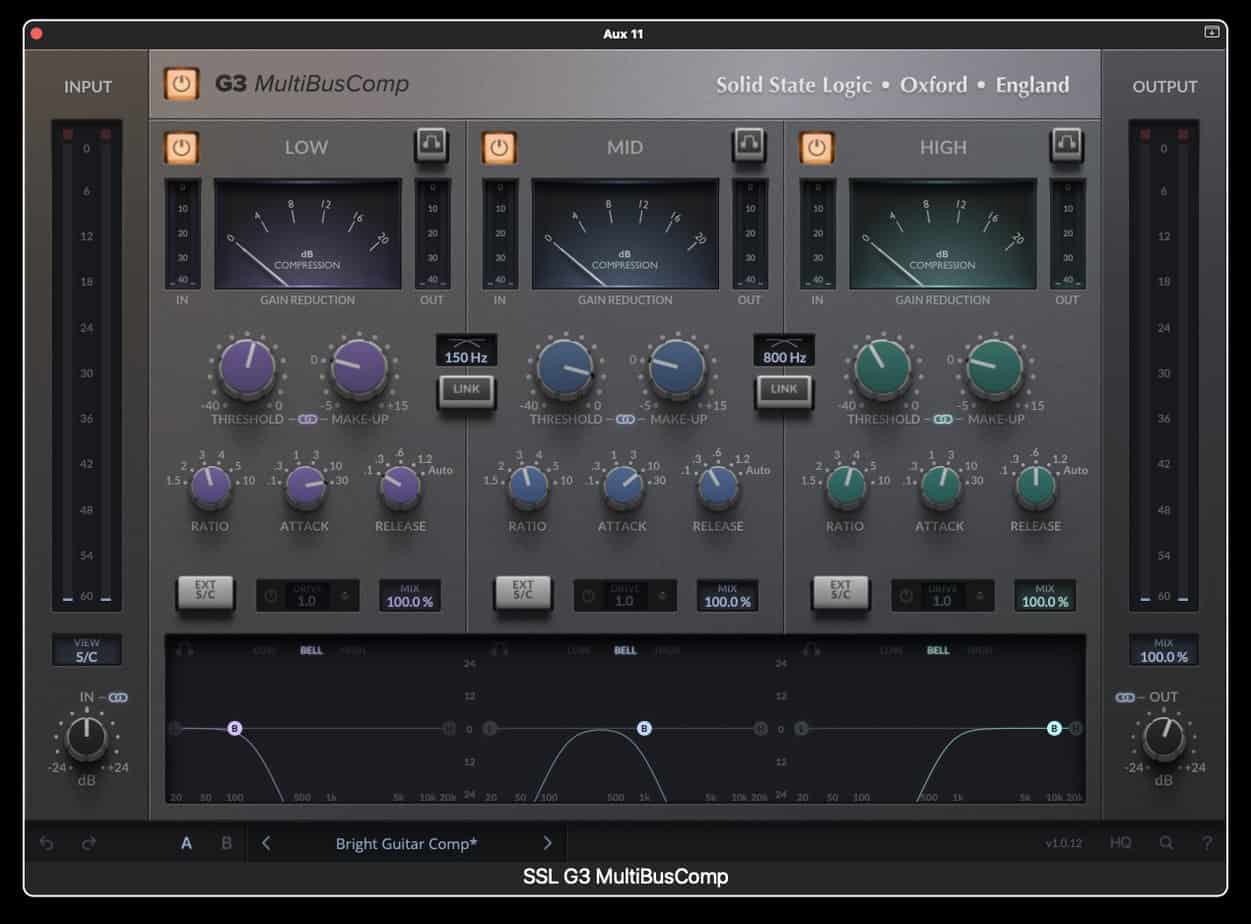Click the MID band MIX 100.0 % field
This screenshot has width=1251, height=924.
728,596
